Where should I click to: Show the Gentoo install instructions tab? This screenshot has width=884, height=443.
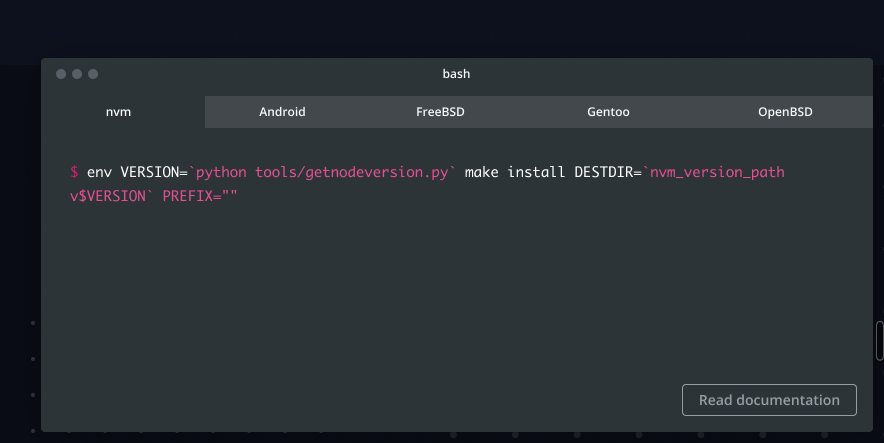click(x=608, y=112)
